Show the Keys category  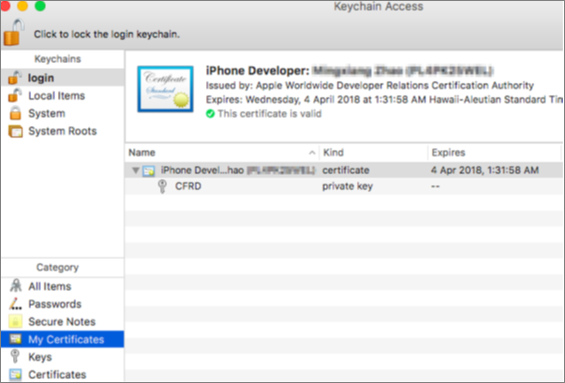click(x=63, y=357)
